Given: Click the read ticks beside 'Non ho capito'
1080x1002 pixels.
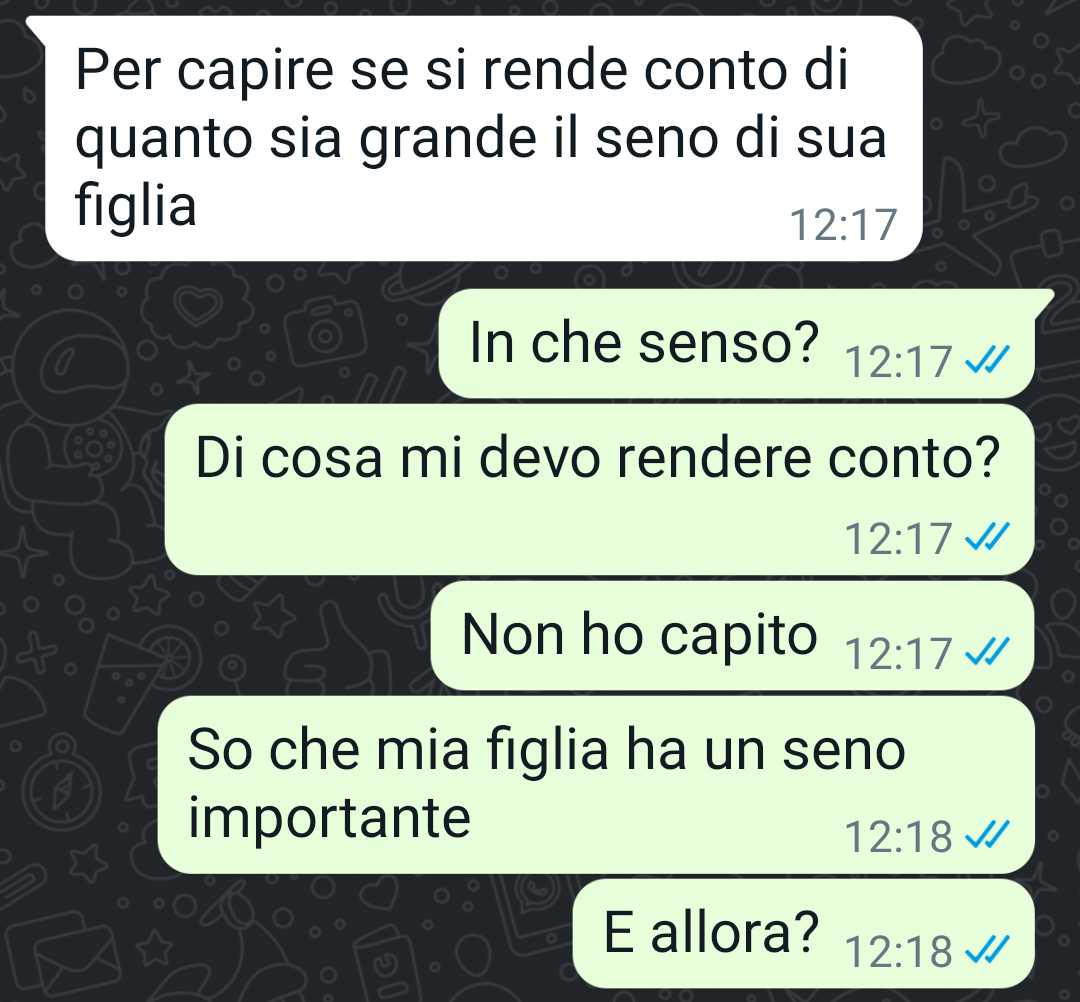Looking at the screenshot, I should tap(988, 651).
